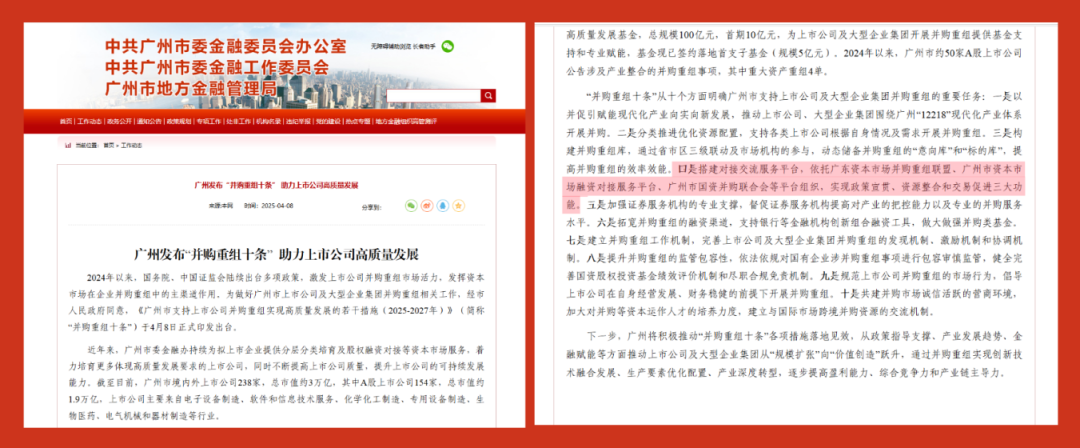Open the 工作动态 navigation menu item

pos(90,122)
